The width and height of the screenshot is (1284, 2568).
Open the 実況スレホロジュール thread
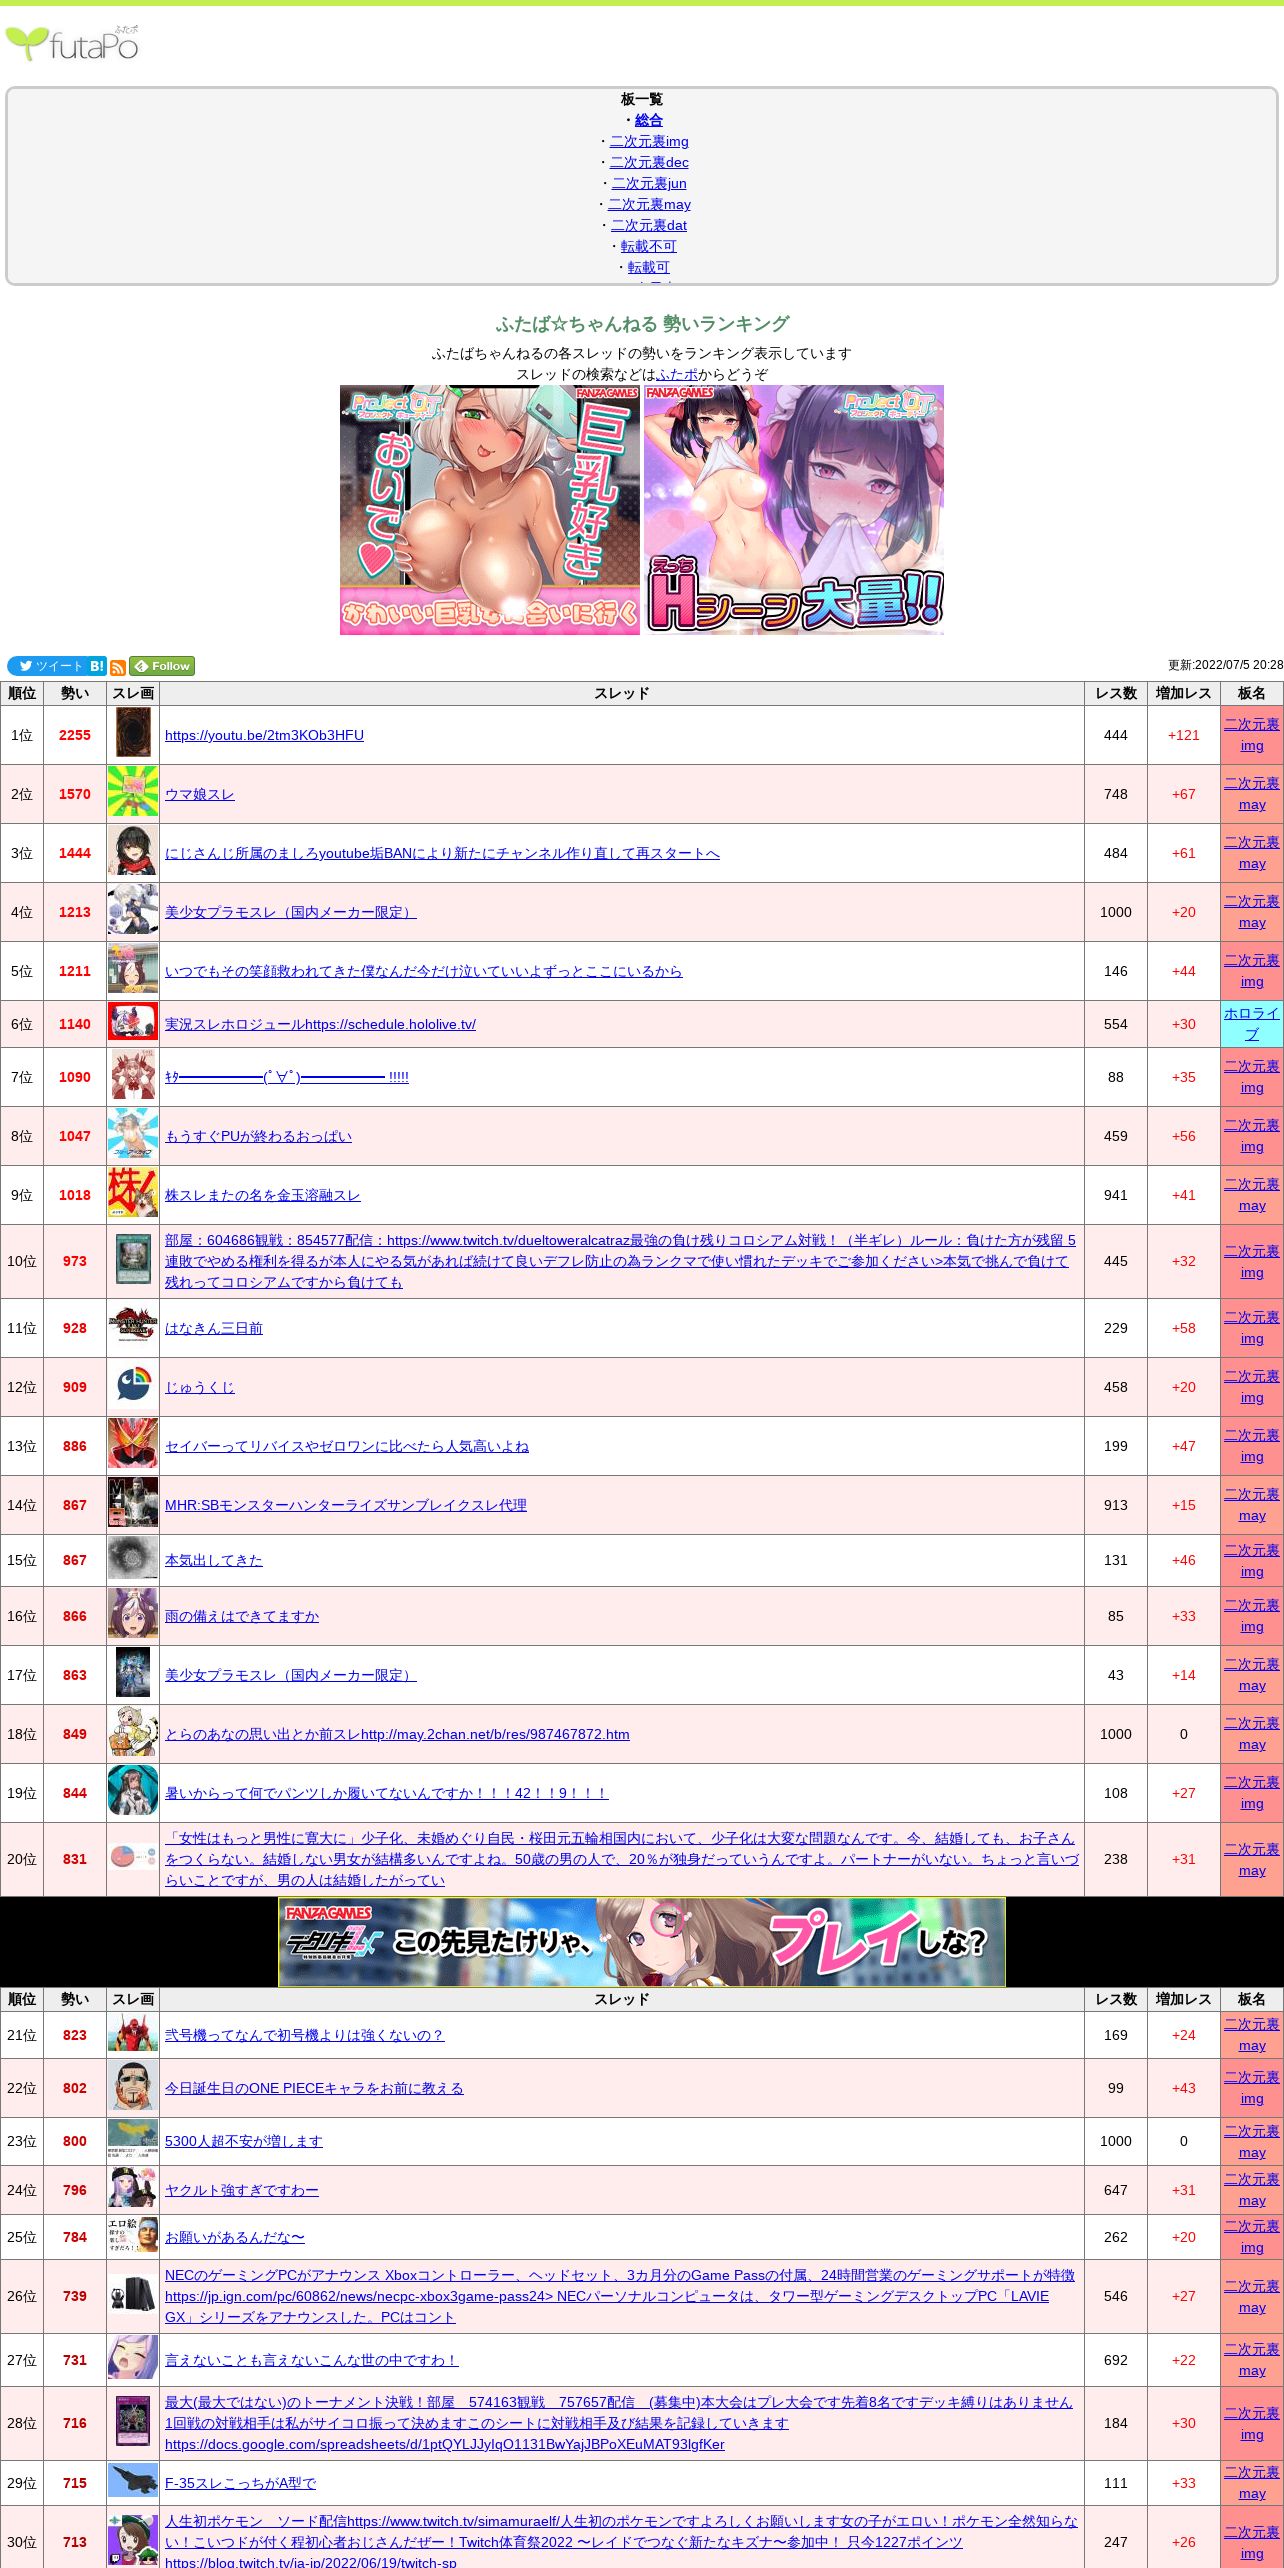pyautogui.click(x=320, y=1024)
